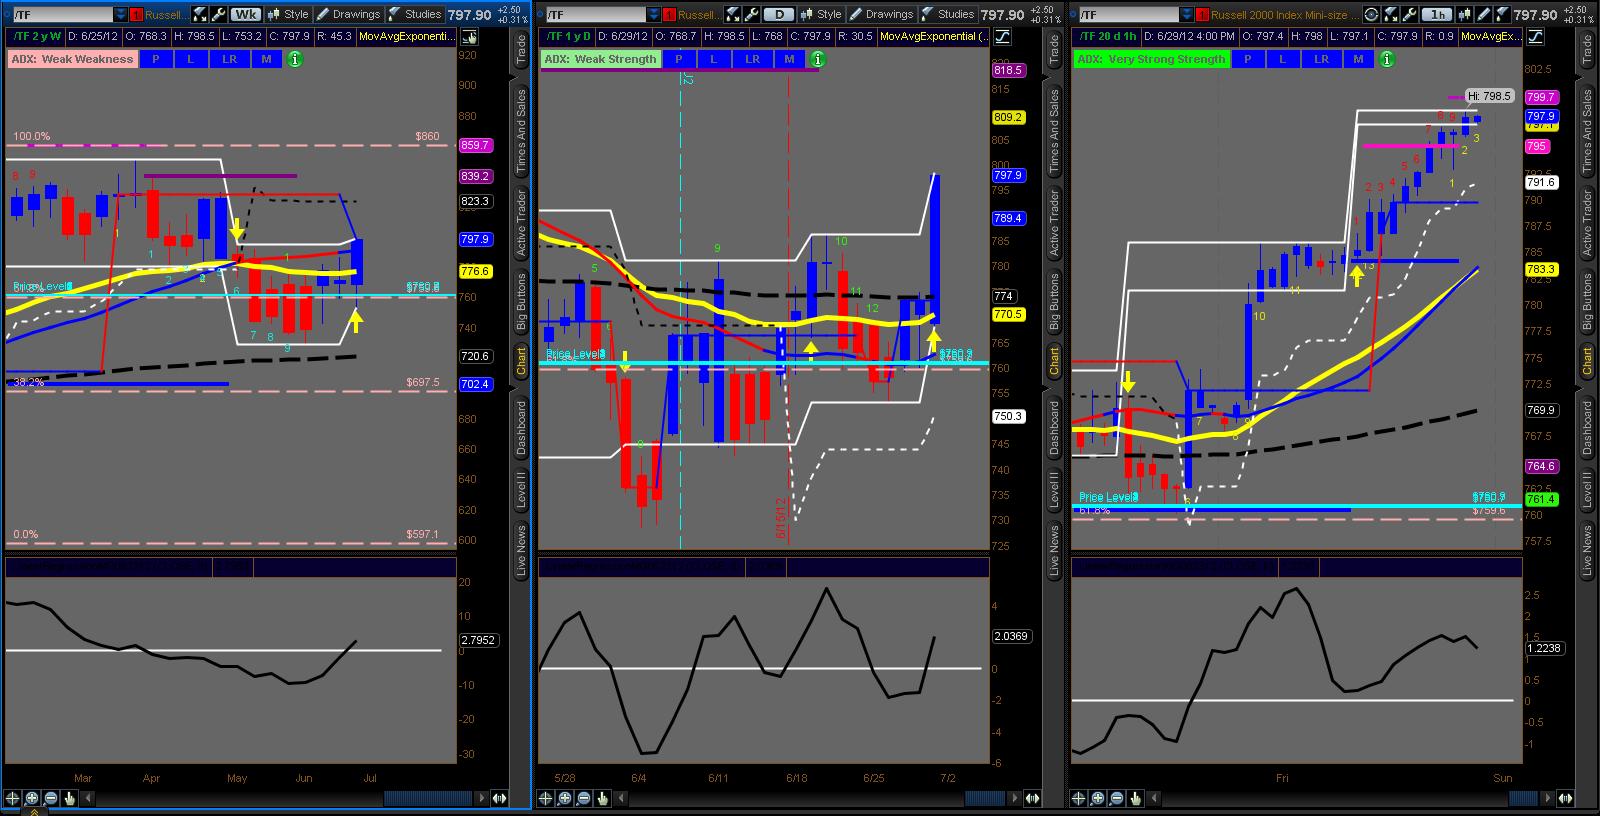Select the Chart sidebar tab of daily chart

click(x=1054, y=361)
